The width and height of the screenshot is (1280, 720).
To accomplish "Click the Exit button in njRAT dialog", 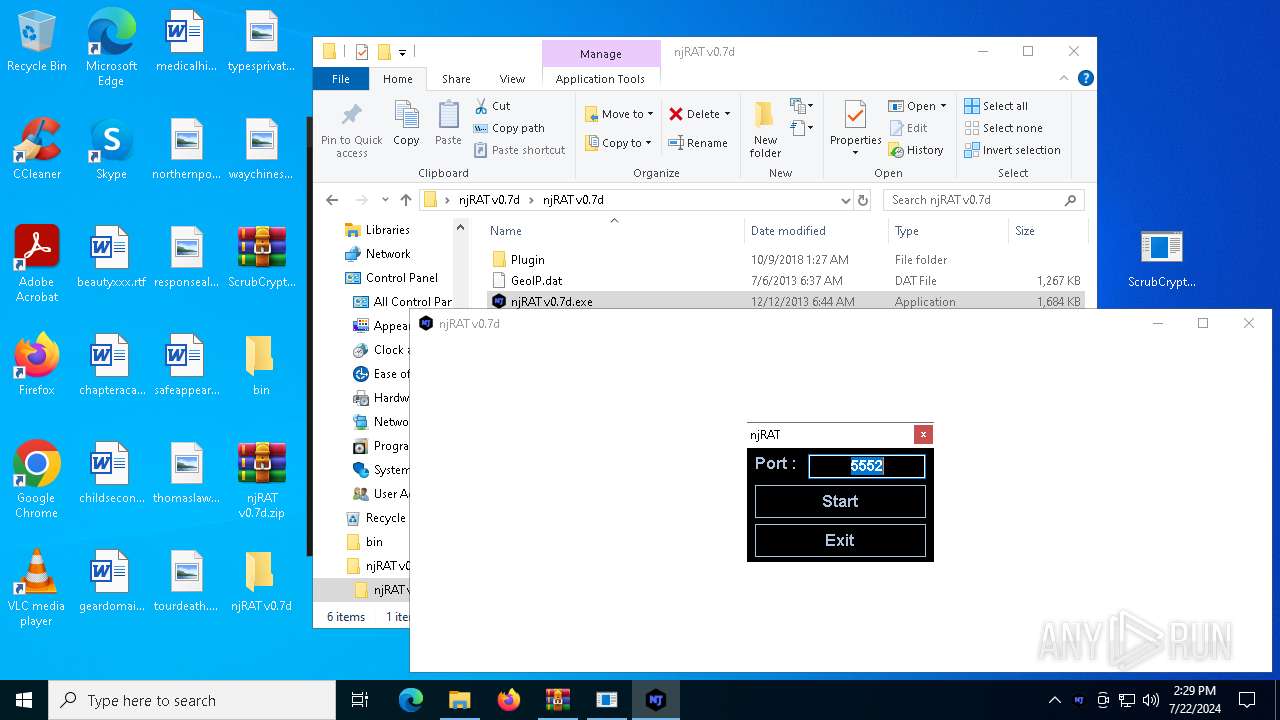I will coord(840,540).
